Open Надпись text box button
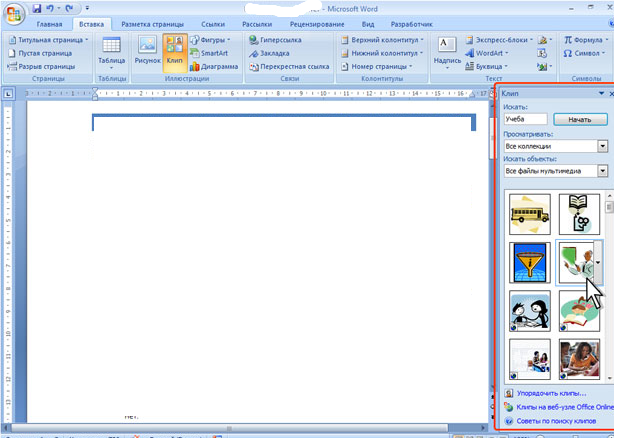The height and width of the screenshot is (439, 617). tap(447, 53)
